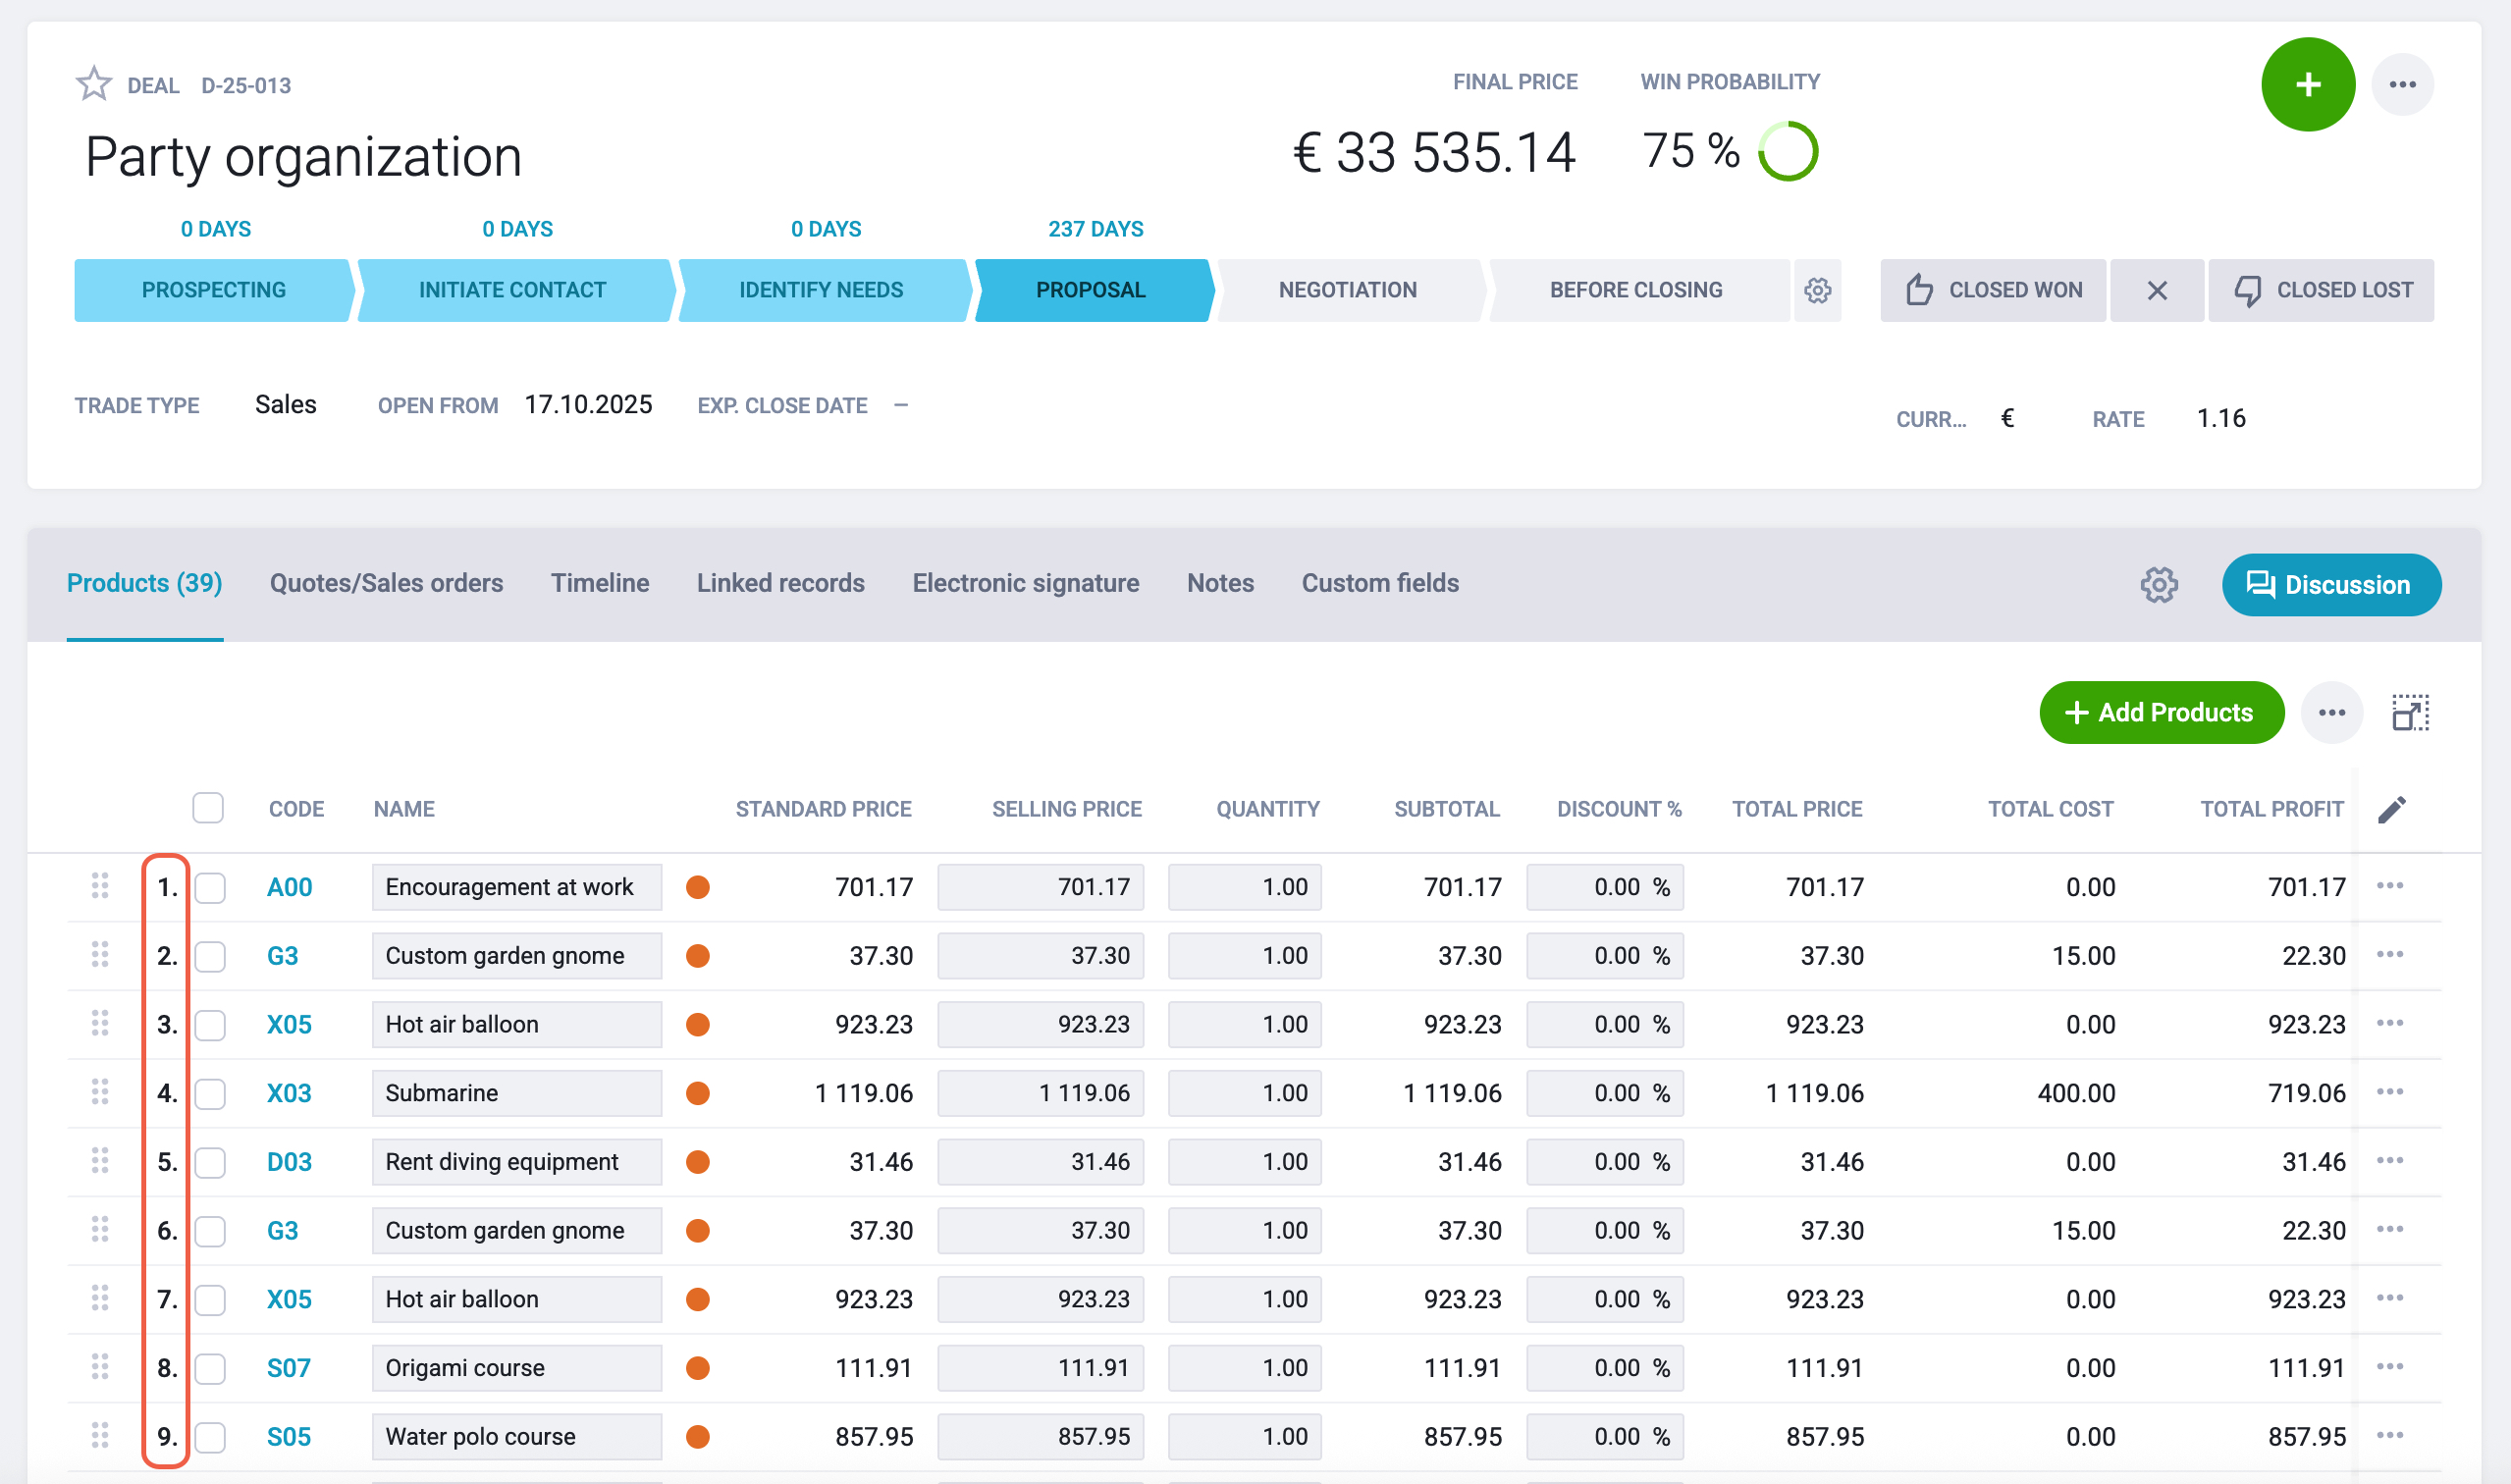This screenshot has height=1484, width=2511.
Task: Open row actions menu for Hot air balloon row 3
Action: (2389, 1024)
